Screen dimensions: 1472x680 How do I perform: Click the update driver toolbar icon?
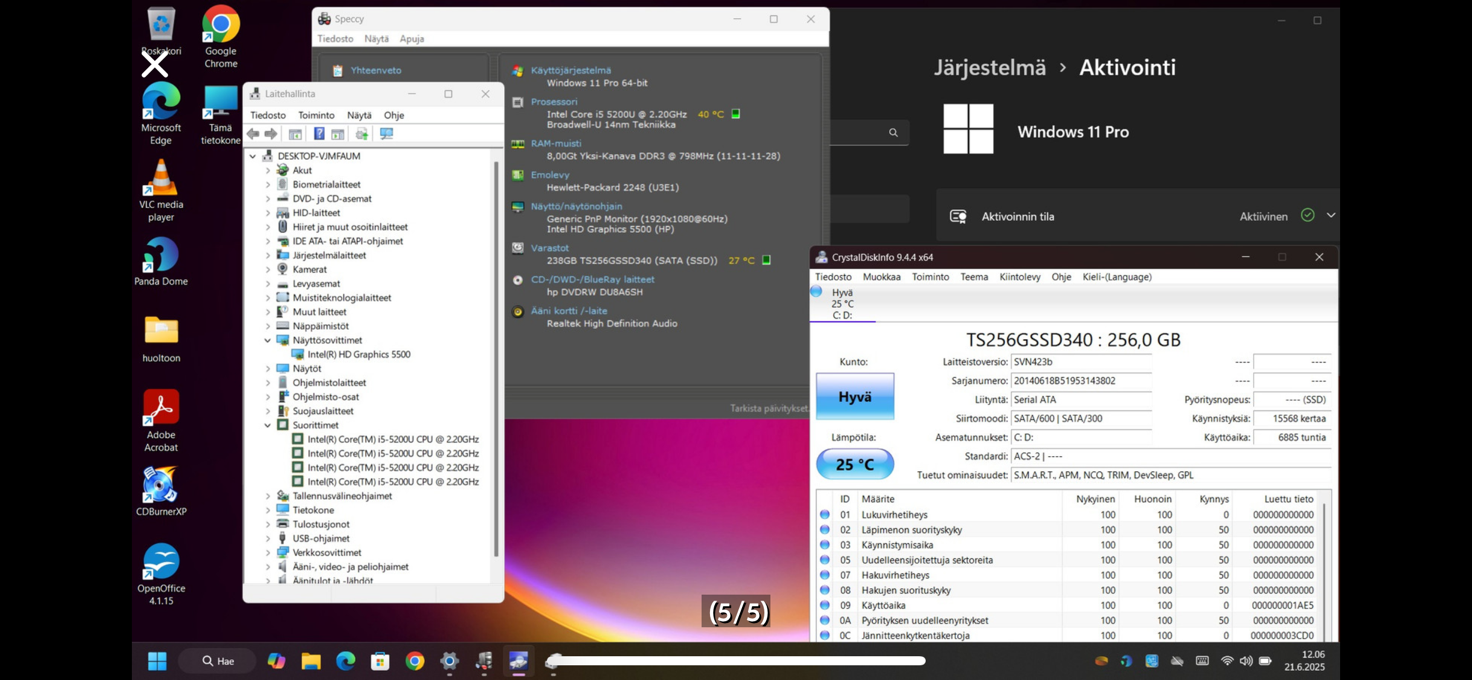pyautogui.click(x=361, y=134)
